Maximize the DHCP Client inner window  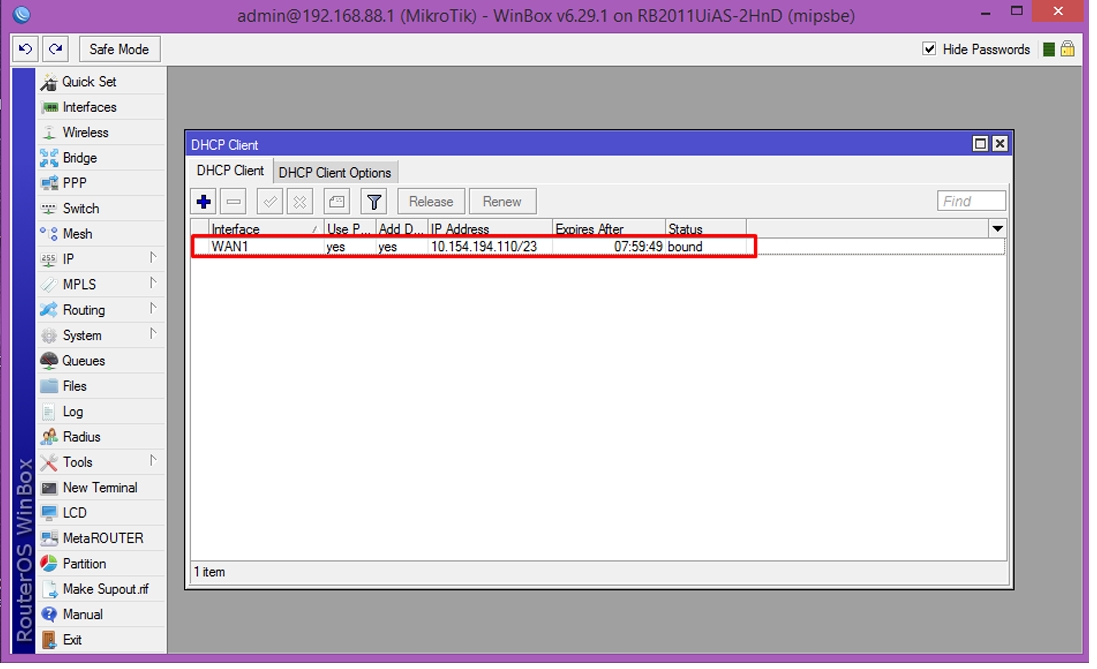pyautogui.click(x=981, y=143)
